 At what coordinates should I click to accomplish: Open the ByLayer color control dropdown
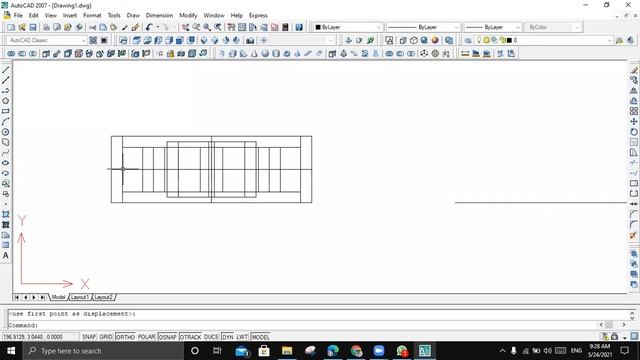(x=348, y=27)
